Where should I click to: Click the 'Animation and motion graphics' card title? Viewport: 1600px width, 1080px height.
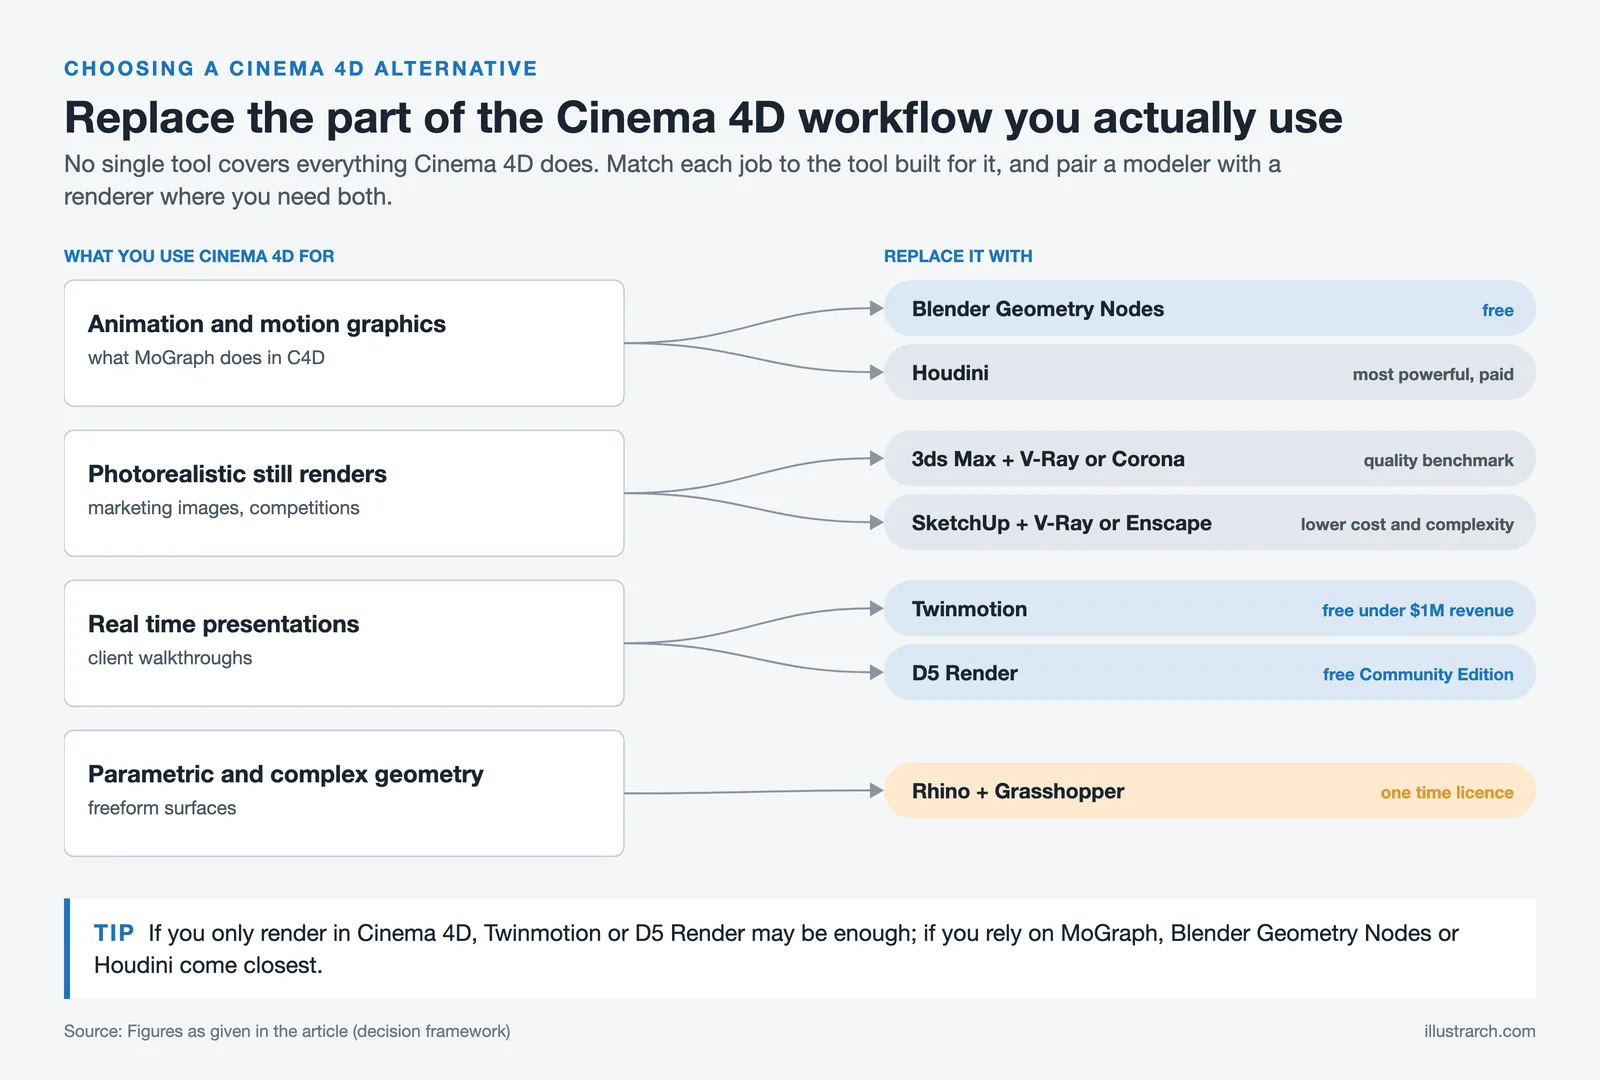tap(267, 324)
